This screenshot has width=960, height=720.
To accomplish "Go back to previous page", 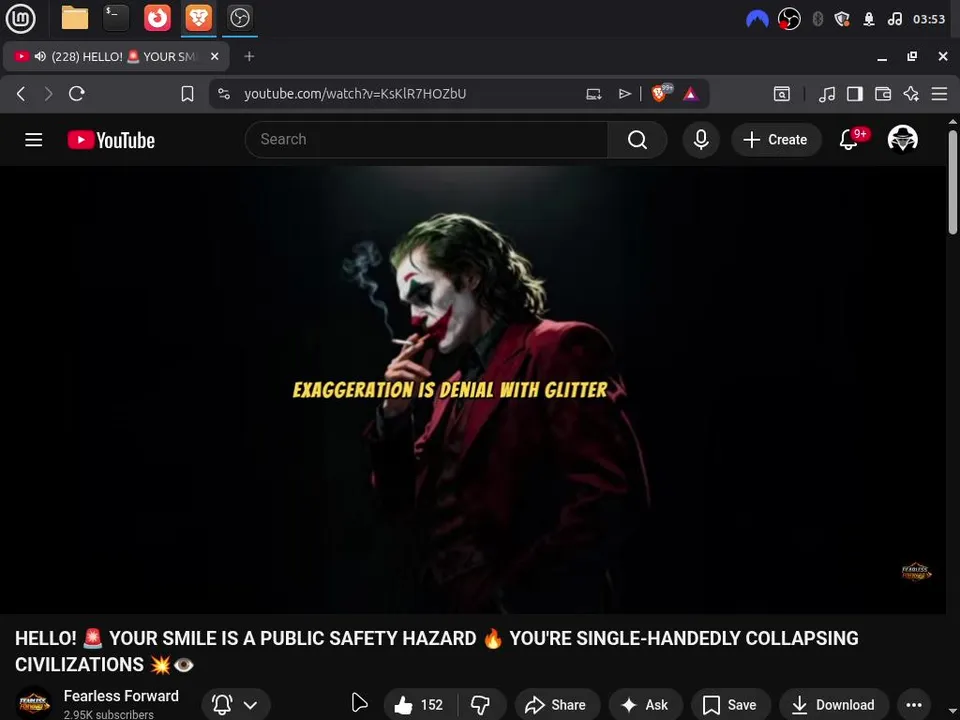I will point(21,94).
